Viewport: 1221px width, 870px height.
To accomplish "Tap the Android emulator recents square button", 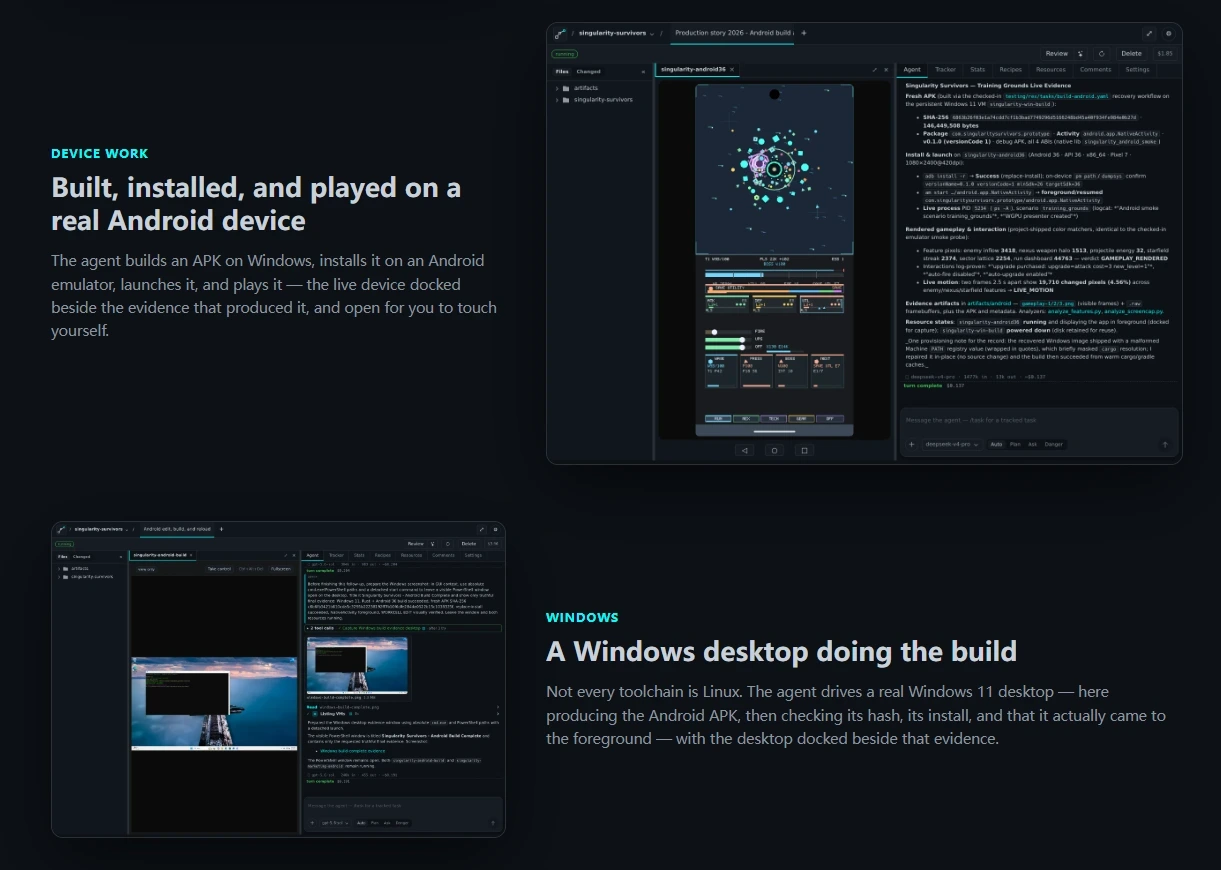I will coord(803,450).
